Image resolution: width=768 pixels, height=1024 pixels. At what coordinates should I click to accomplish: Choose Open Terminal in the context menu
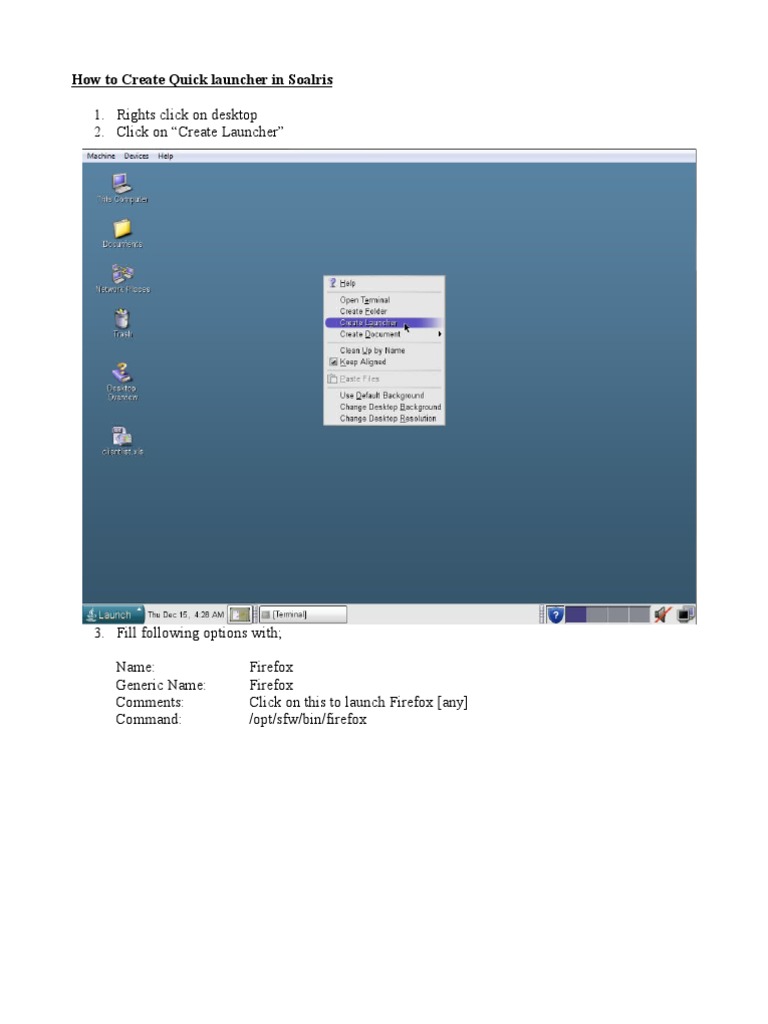tap(384, 300)
